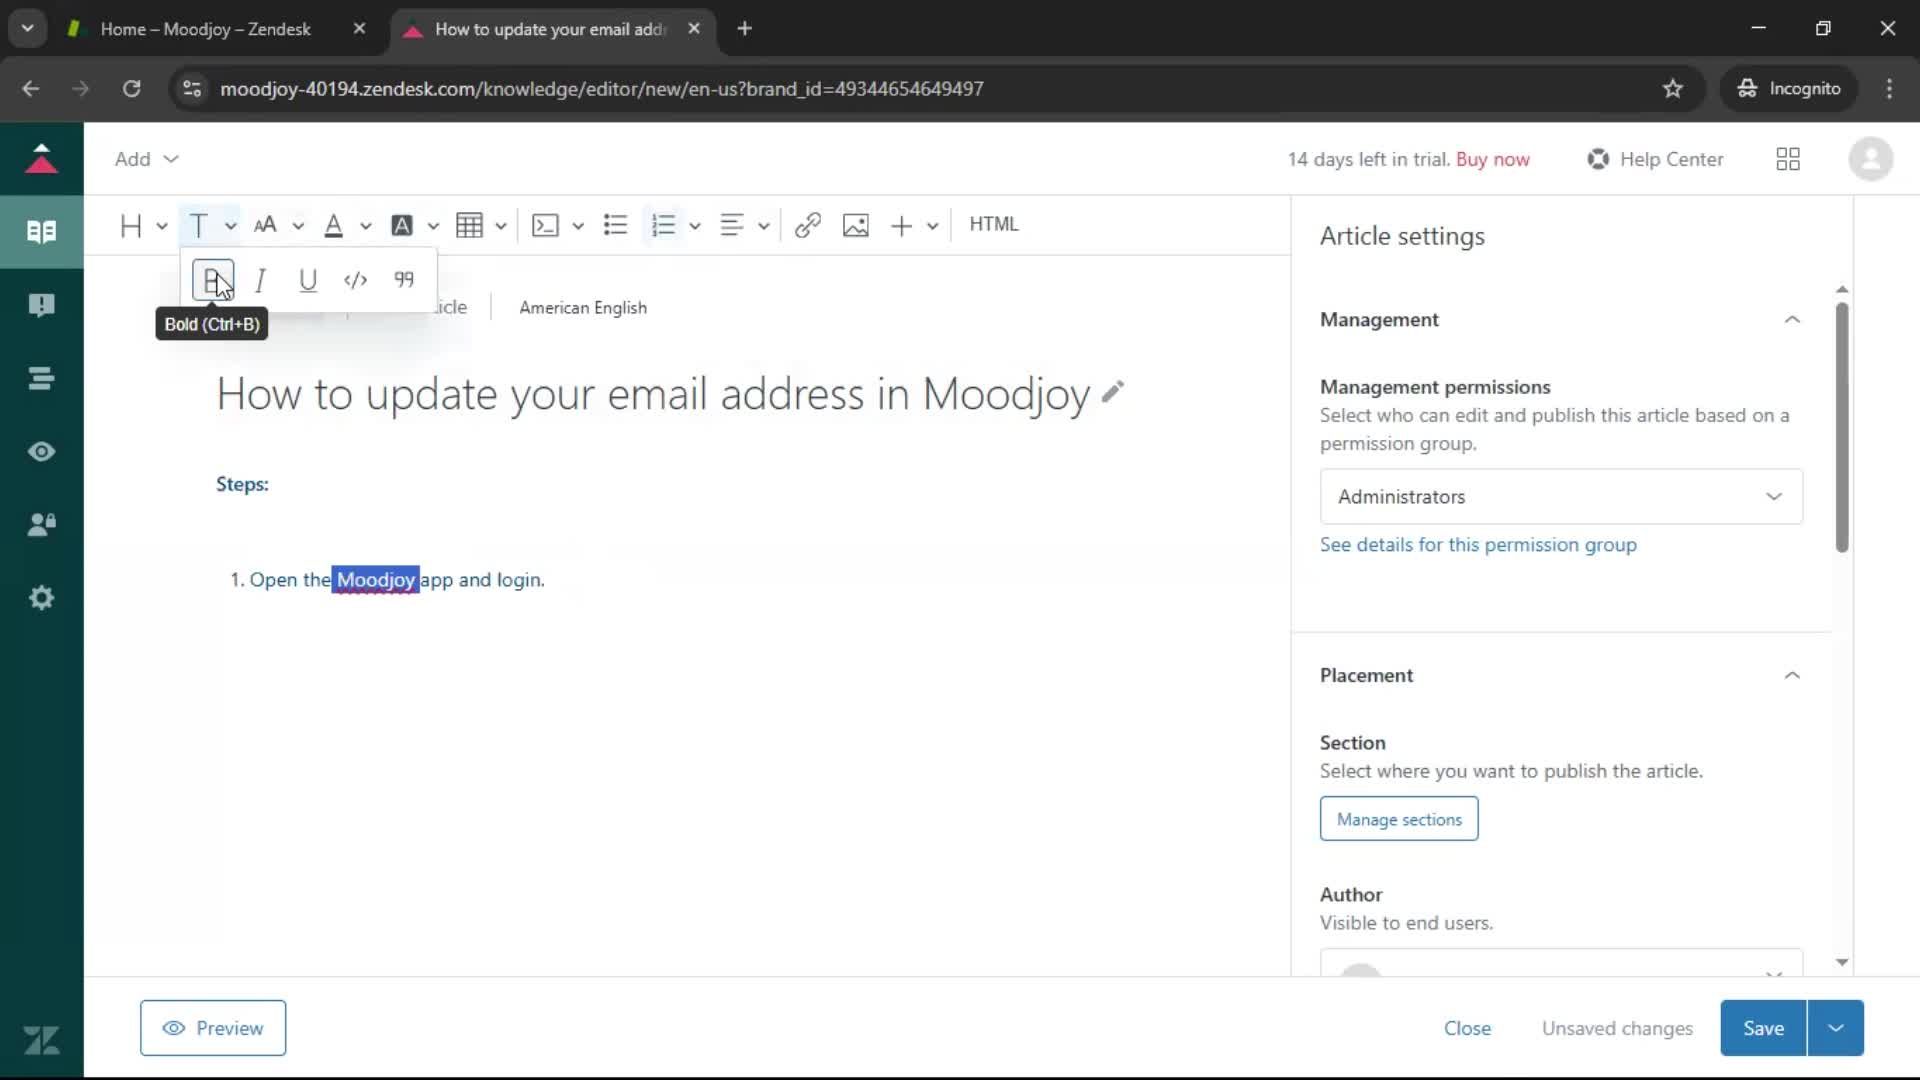Open the Heading style tool
This screenshot has height=1080, width=1920.
131,226
